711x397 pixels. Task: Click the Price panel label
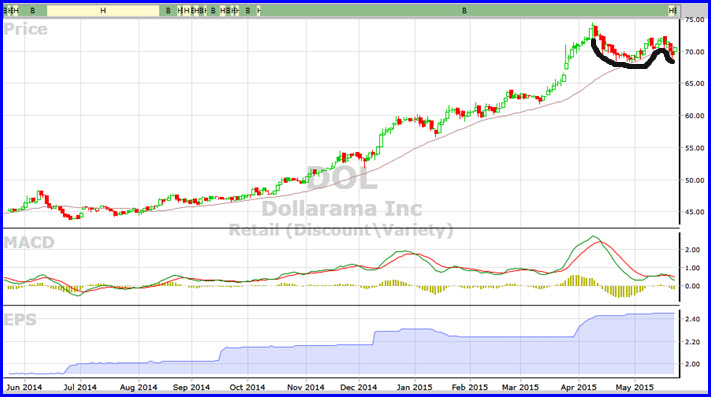tap(25, 29)
